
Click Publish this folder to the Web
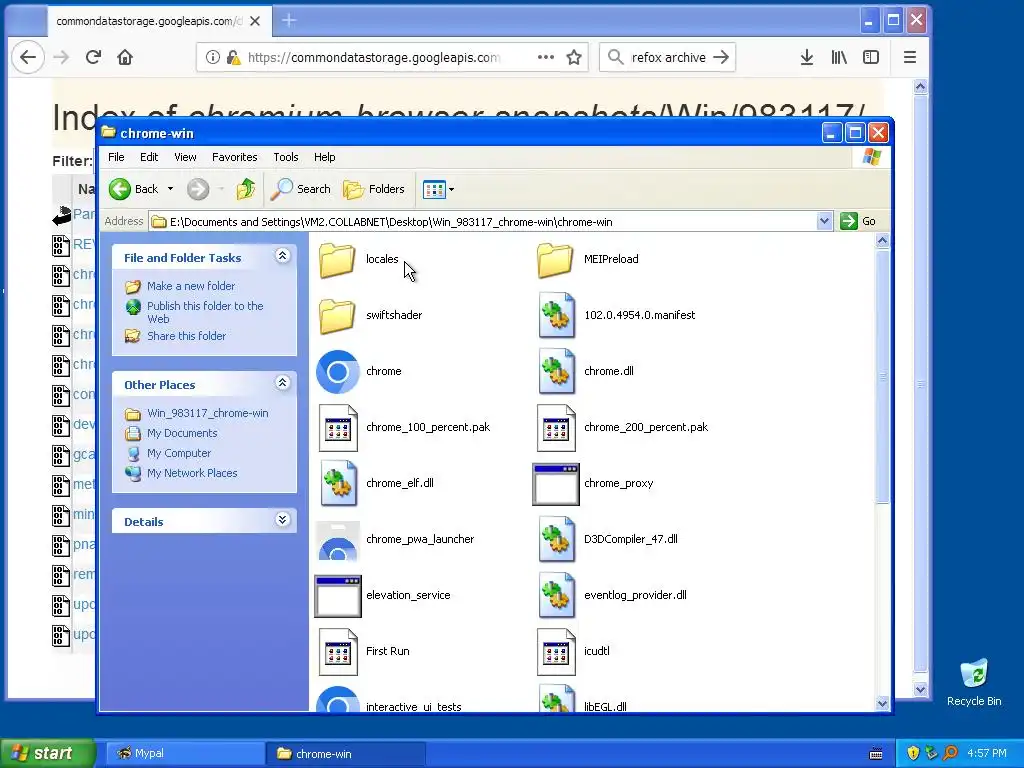(x=205, y=312)
